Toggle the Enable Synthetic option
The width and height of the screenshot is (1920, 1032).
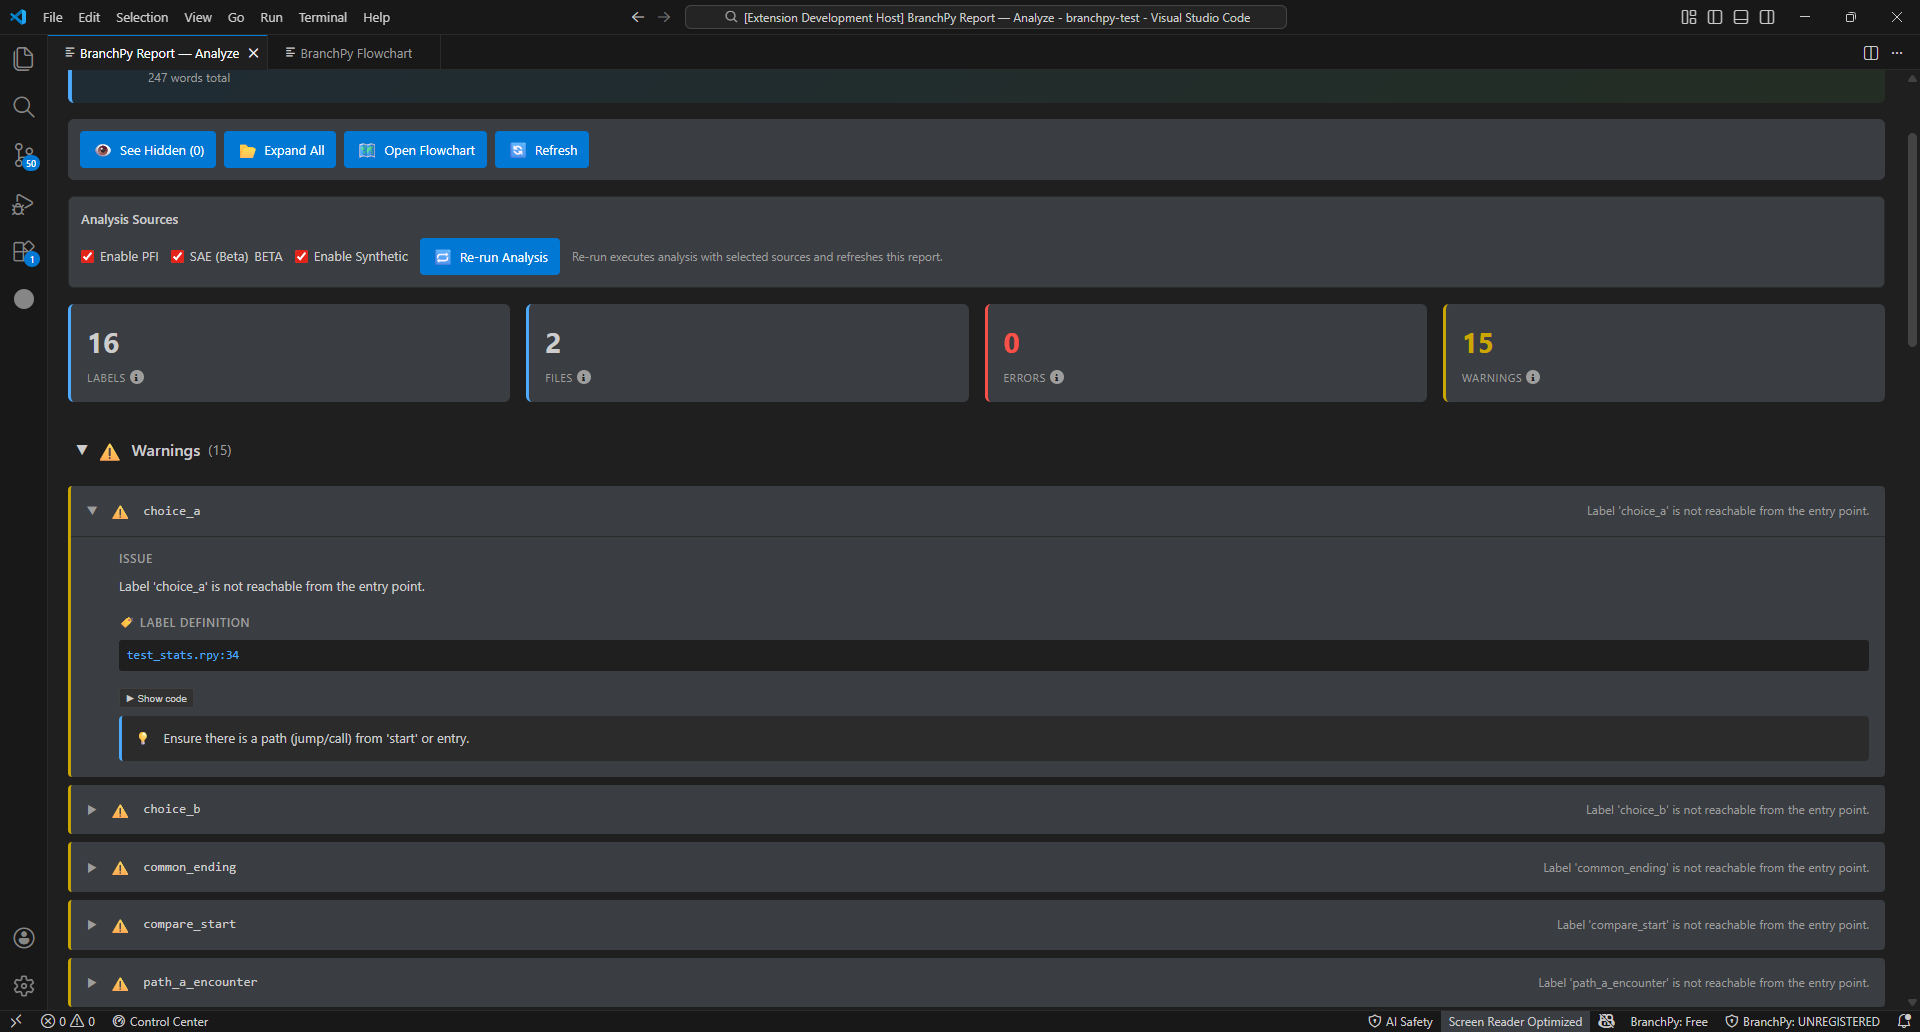pyautogui.click(x=302, y=256)
